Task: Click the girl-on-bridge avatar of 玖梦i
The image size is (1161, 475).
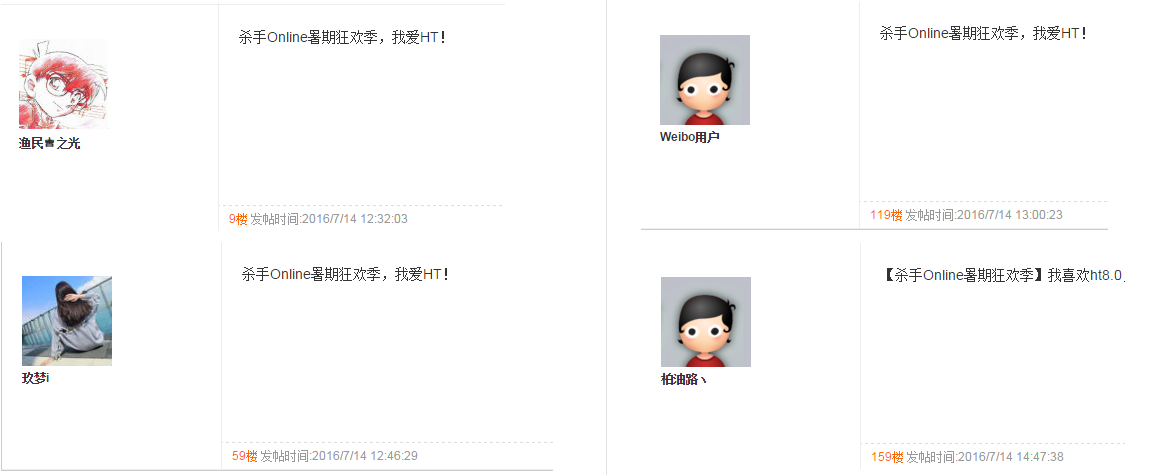Action: click(67, 320)
